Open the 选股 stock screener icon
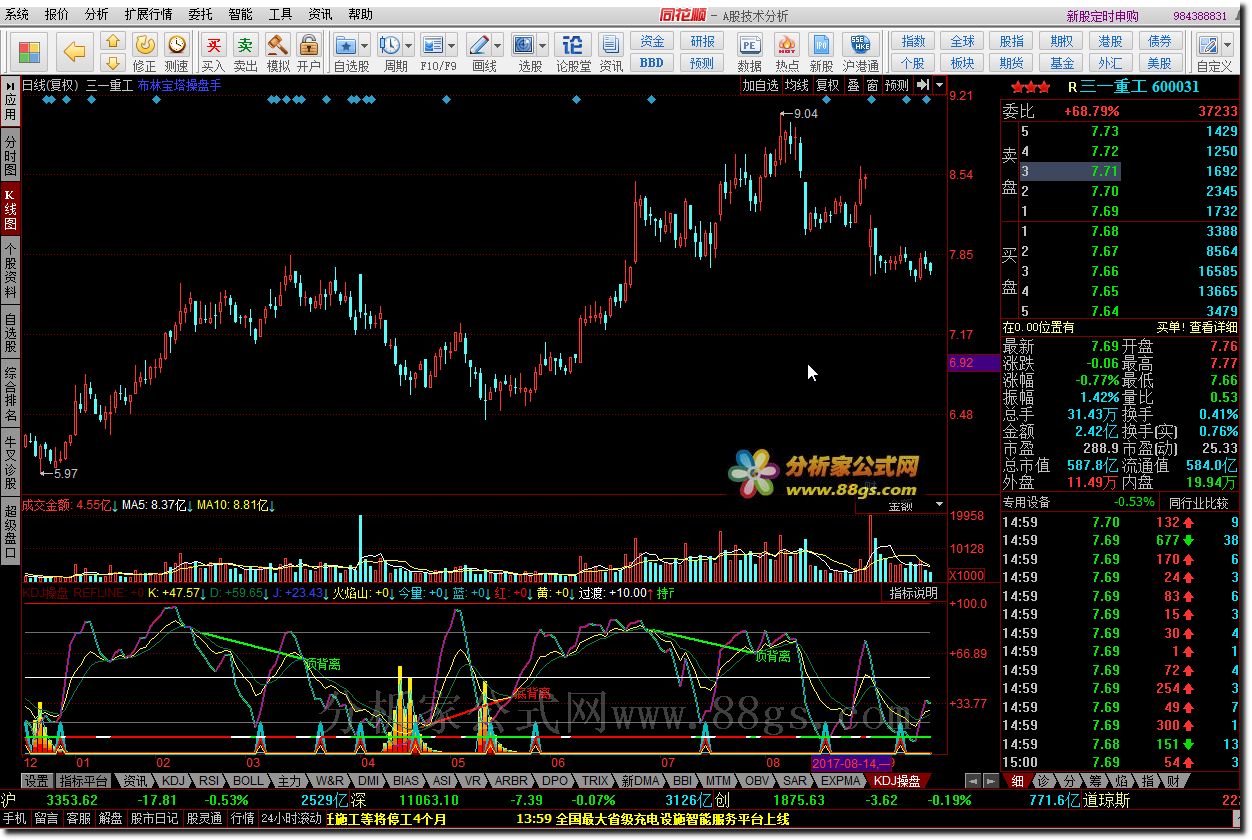Image resolution: width=1252 pixels, height=840 pixels. pyautogui.click(x=525, y=46)
